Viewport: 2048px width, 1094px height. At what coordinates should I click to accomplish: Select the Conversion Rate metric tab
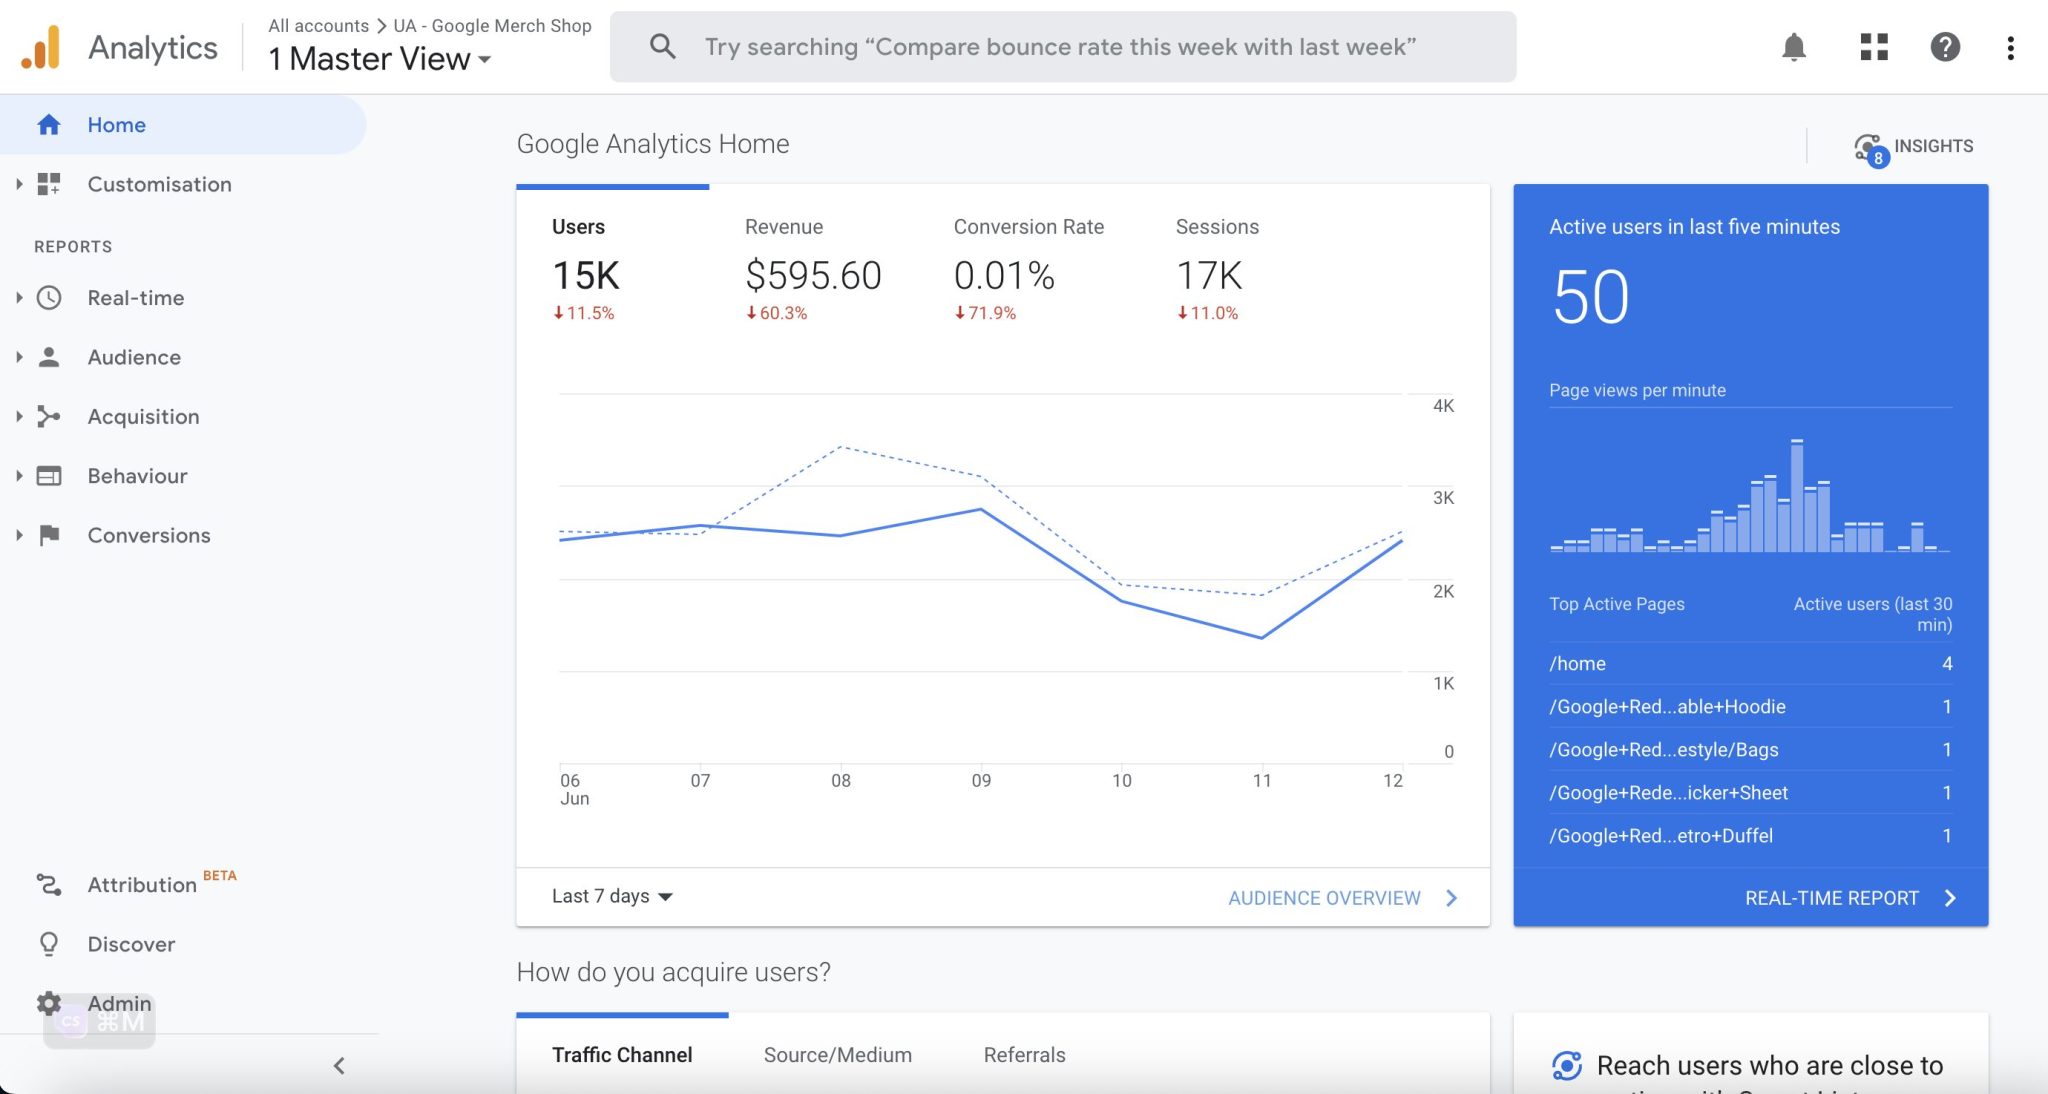tap(1028, 270)
